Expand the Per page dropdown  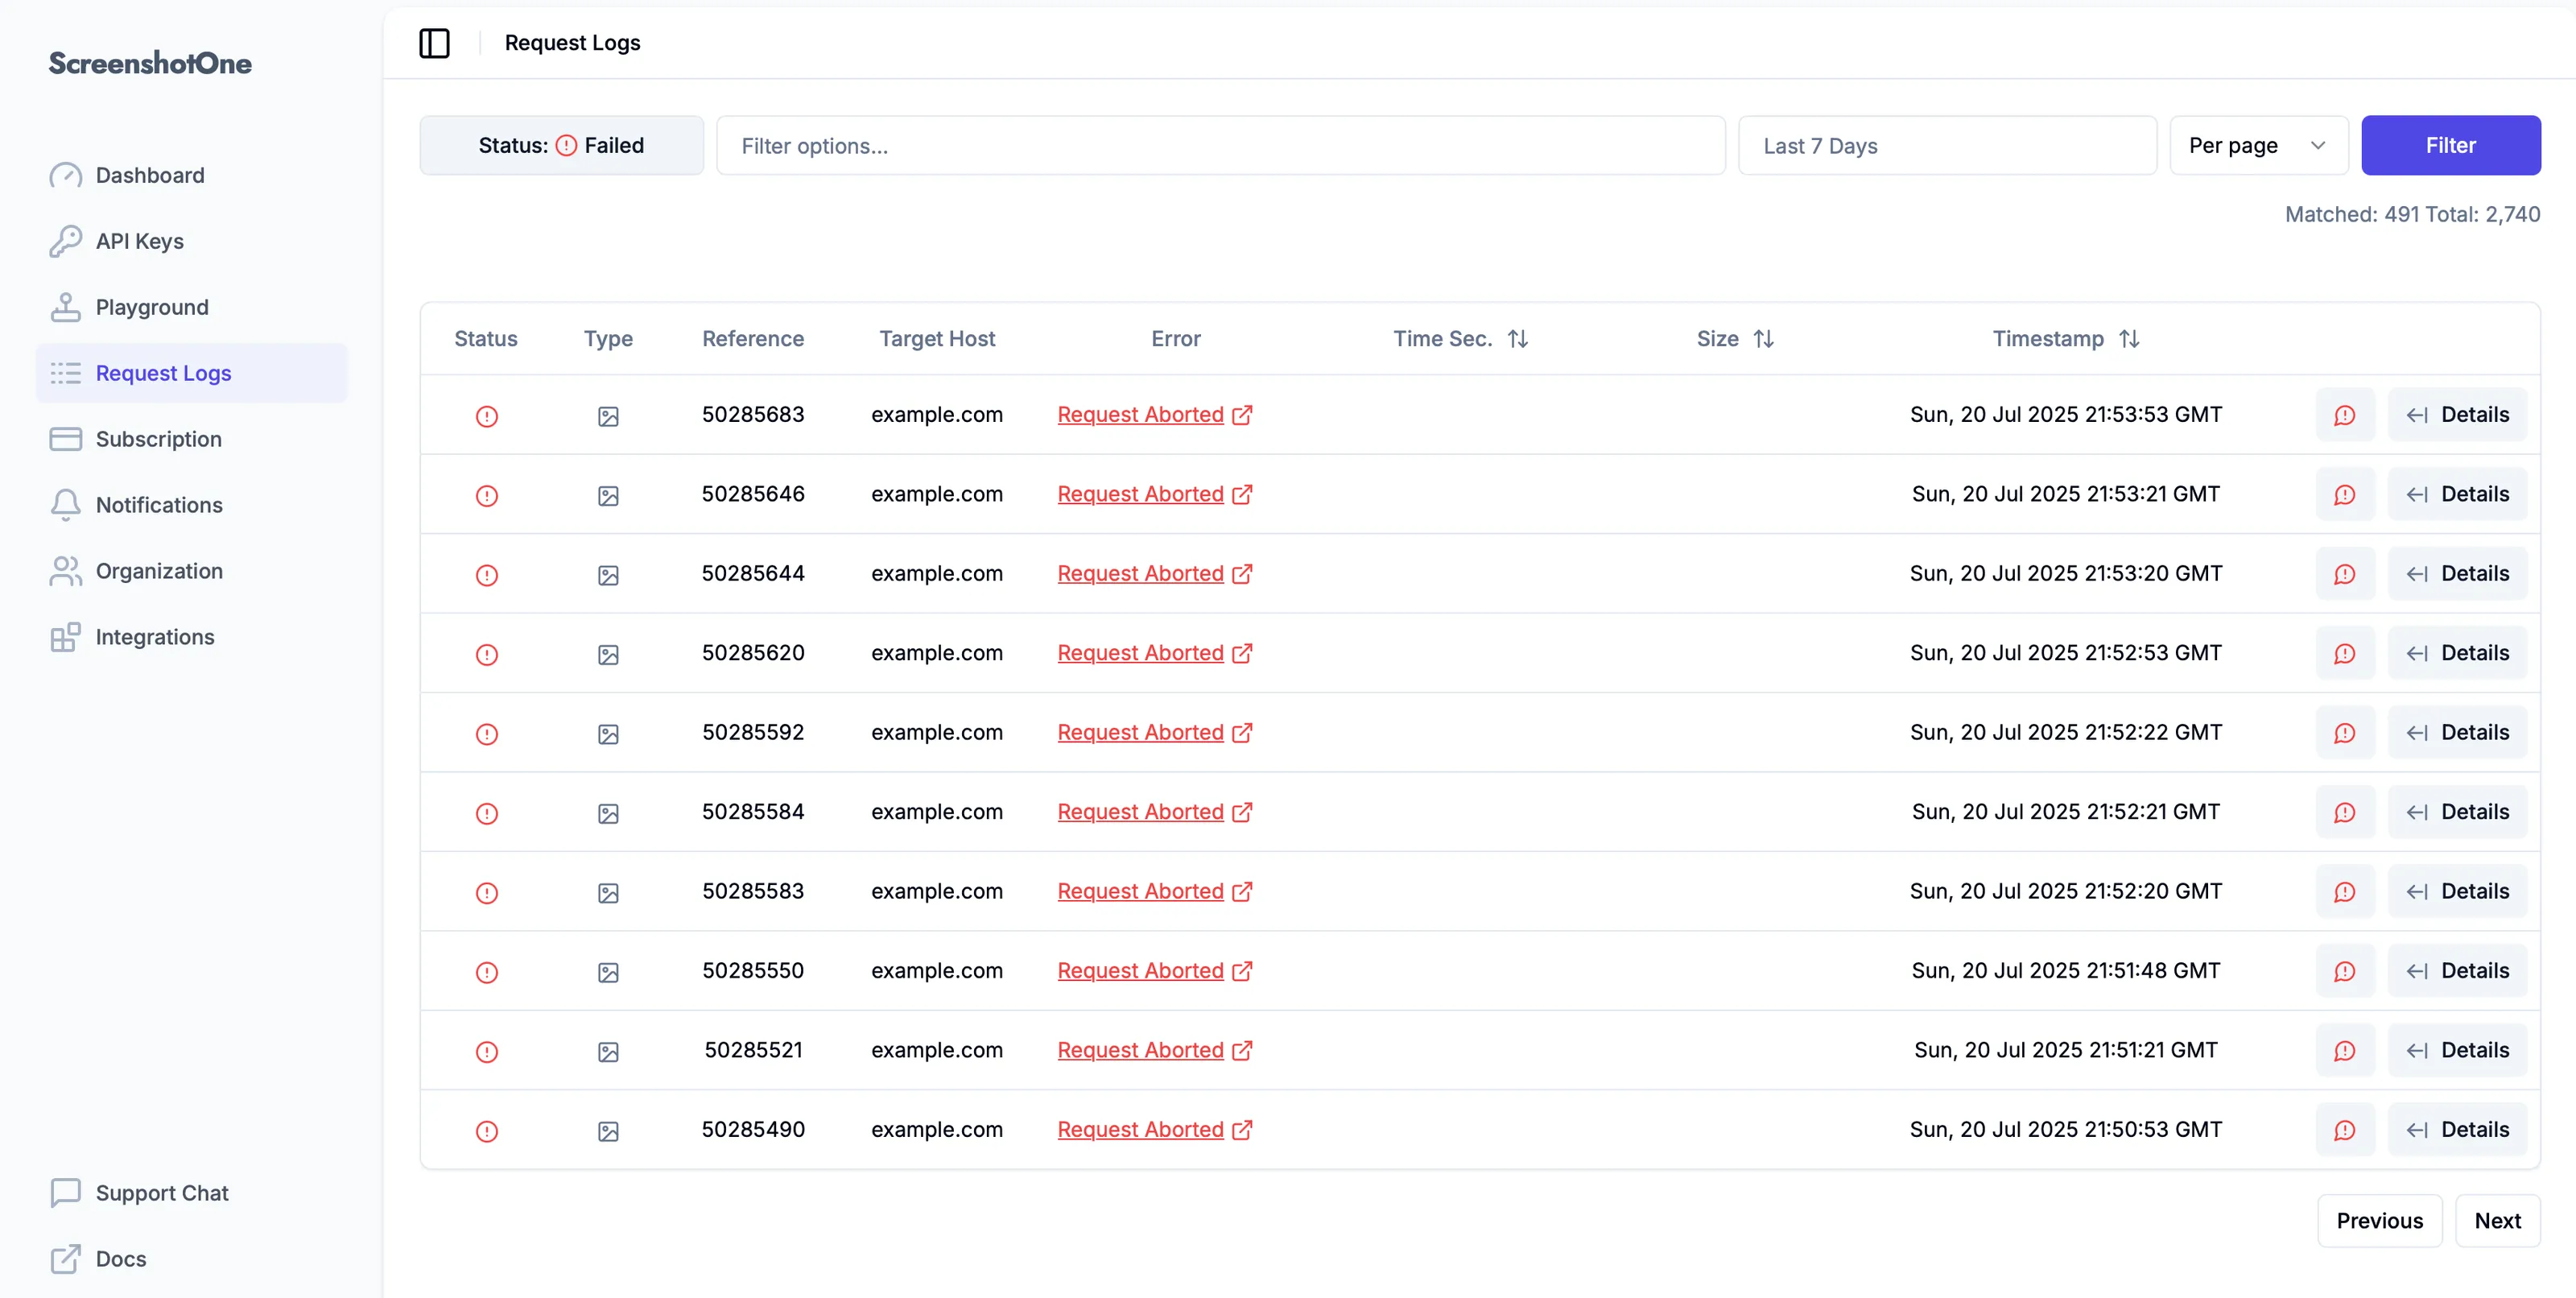pyautogui.click(x=2257, y=145)
